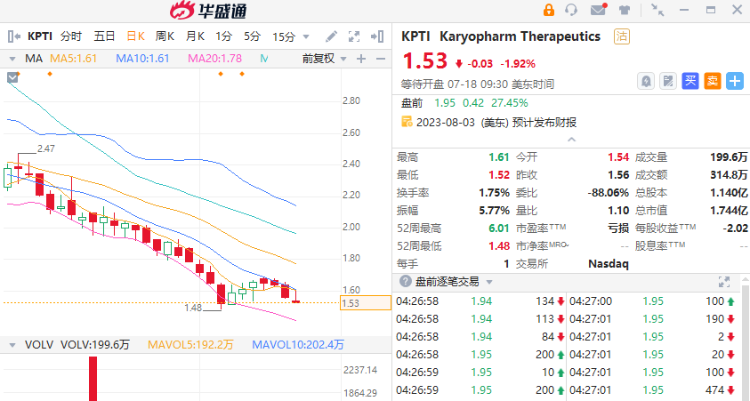Click the KPTI ticker in chart toolbar

coord(40,36)
